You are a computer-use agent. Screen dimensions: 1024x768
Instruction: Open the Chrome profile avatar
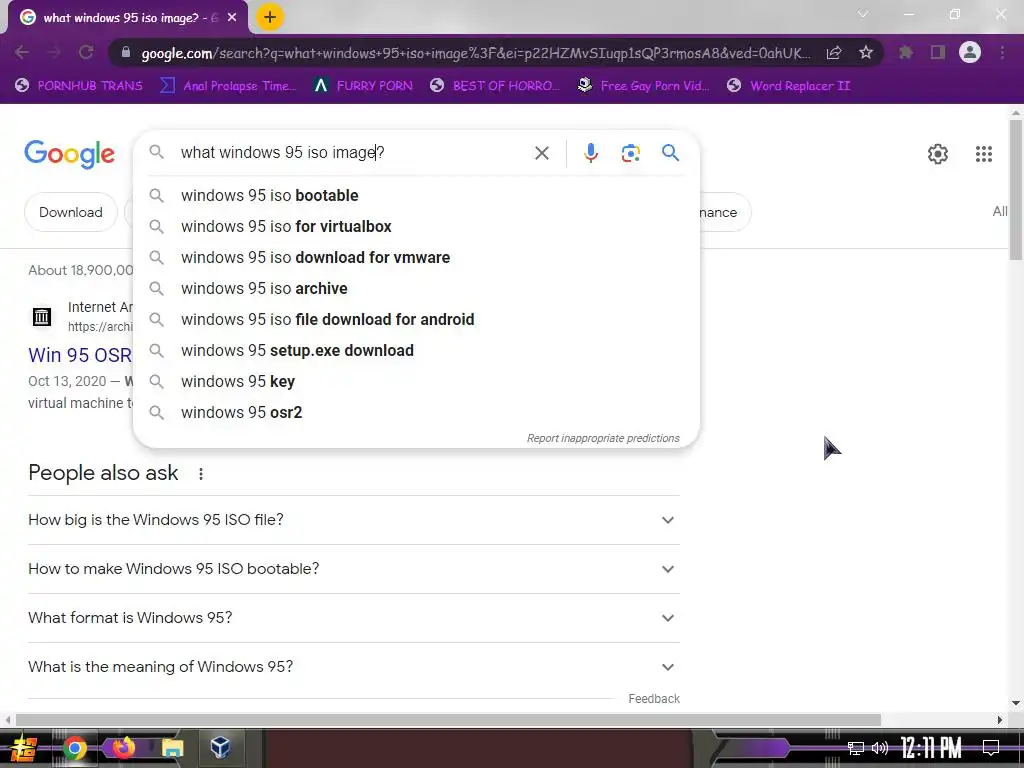[x=970, y=52]
